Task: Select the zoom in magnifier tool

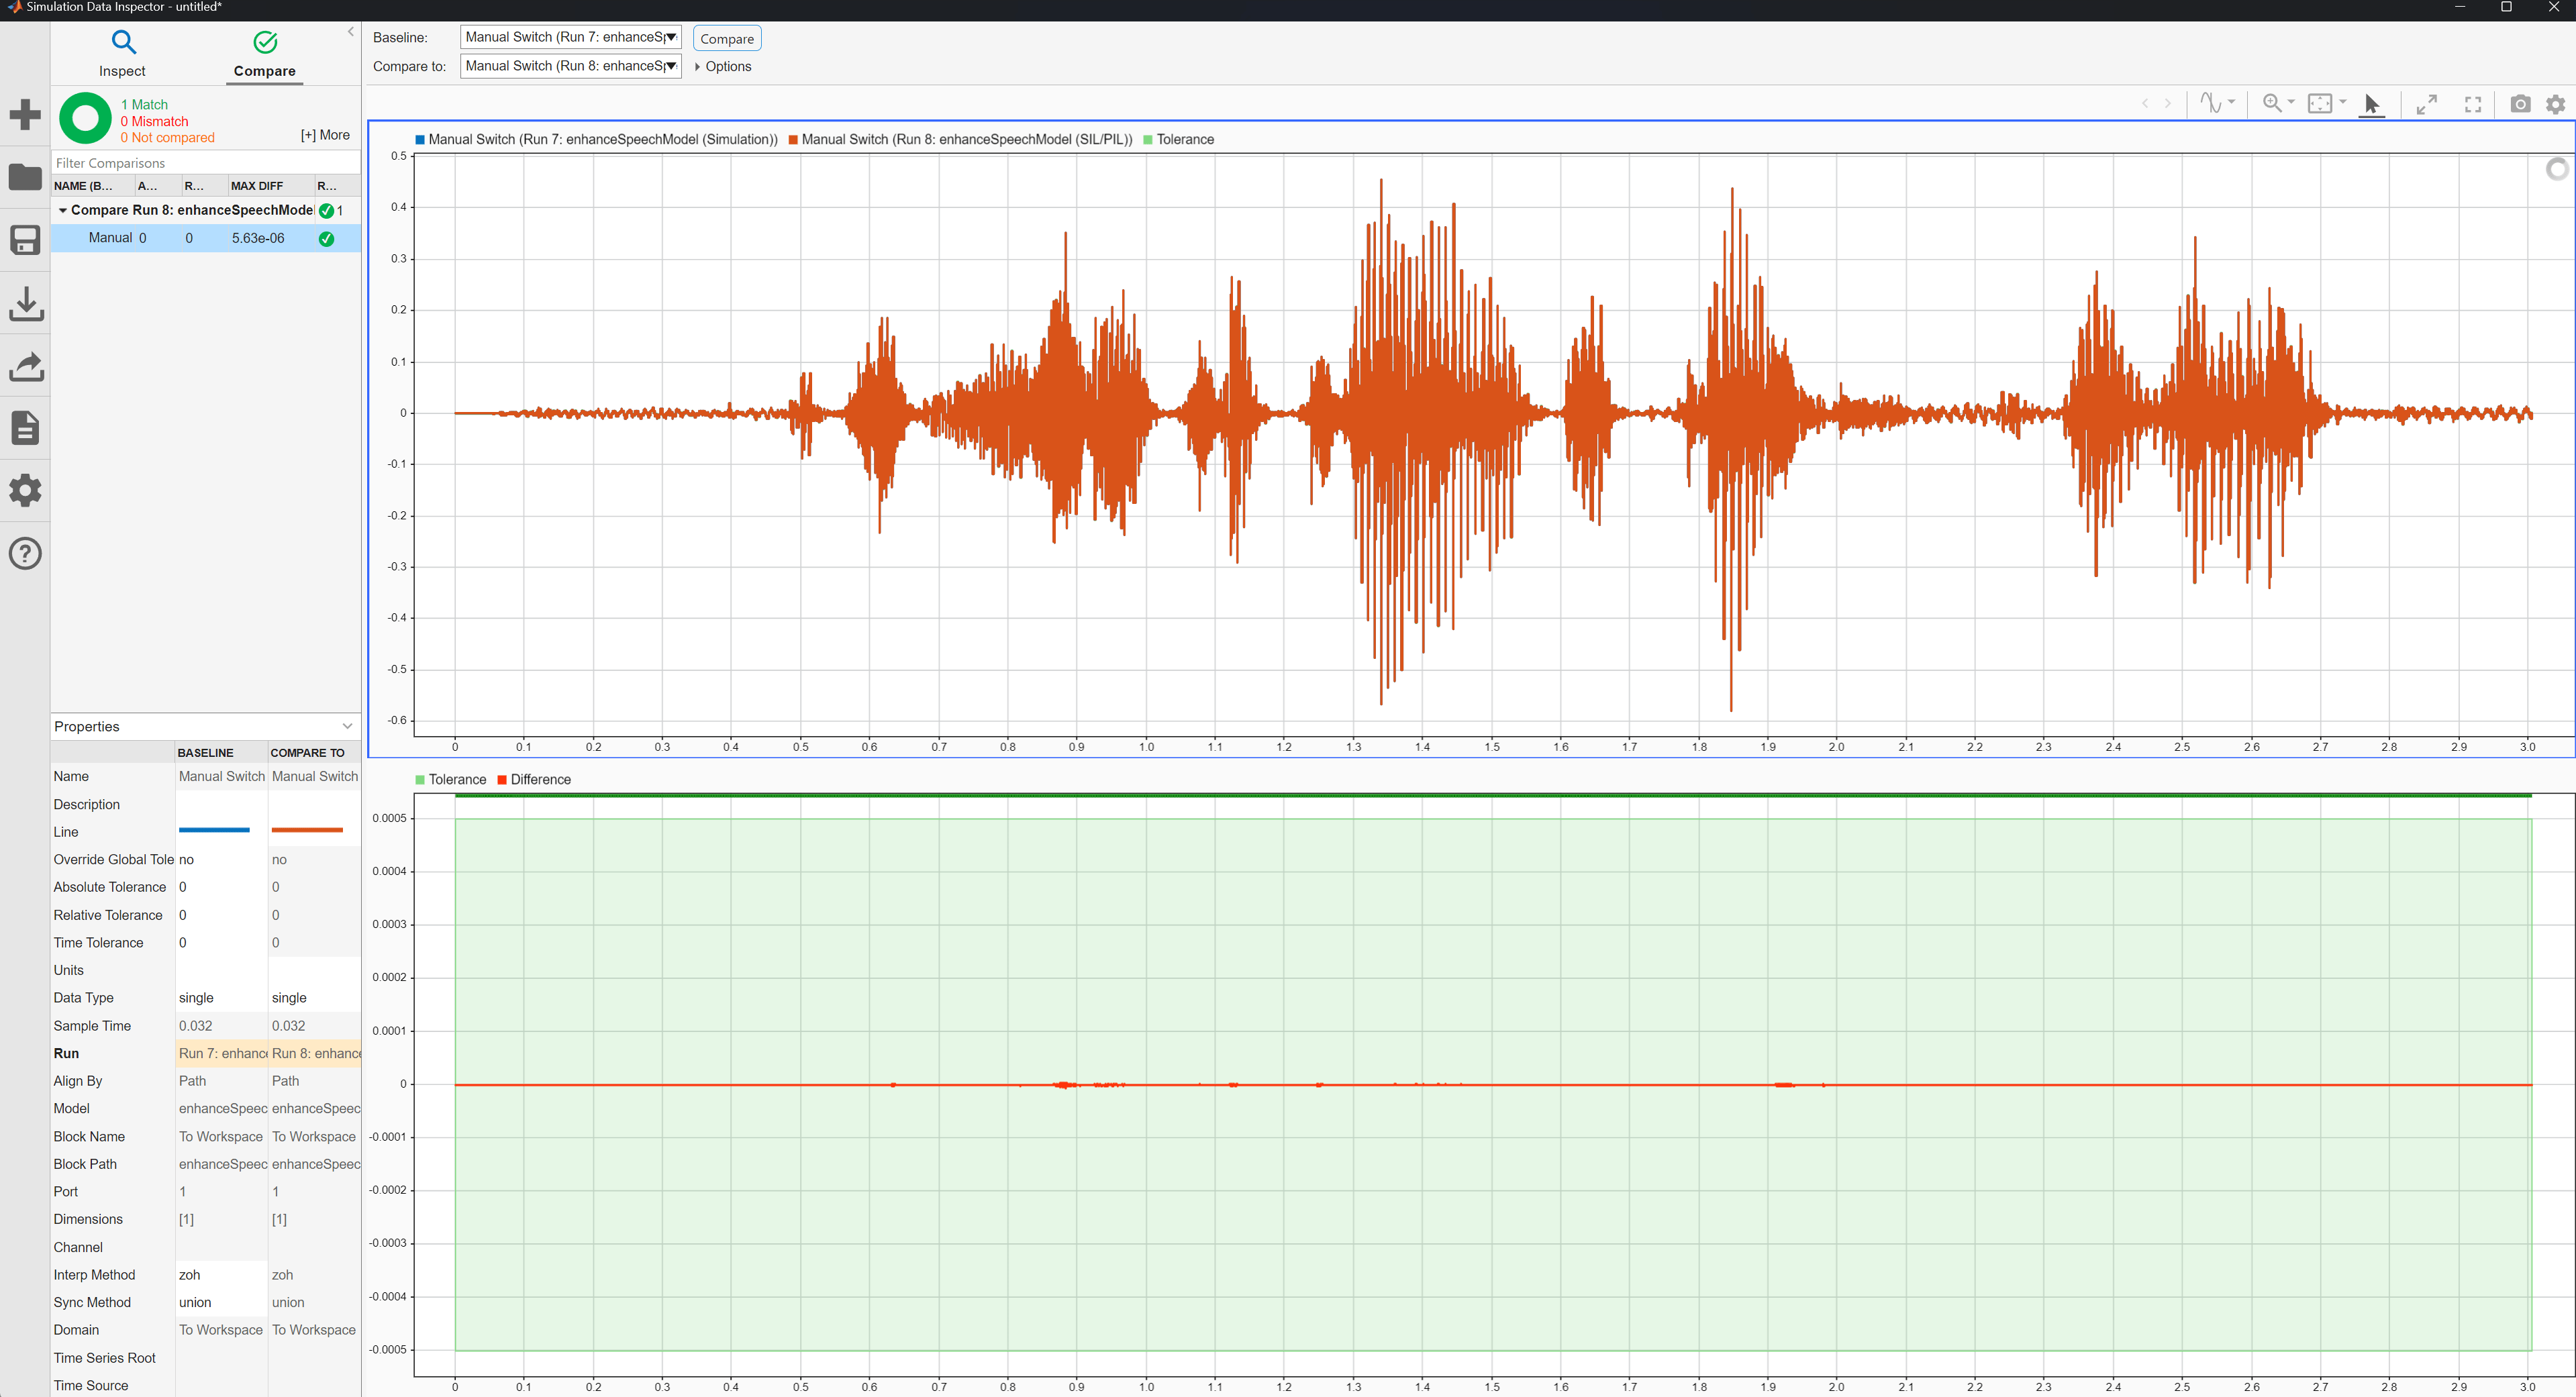Action: tap(2272, 104)
